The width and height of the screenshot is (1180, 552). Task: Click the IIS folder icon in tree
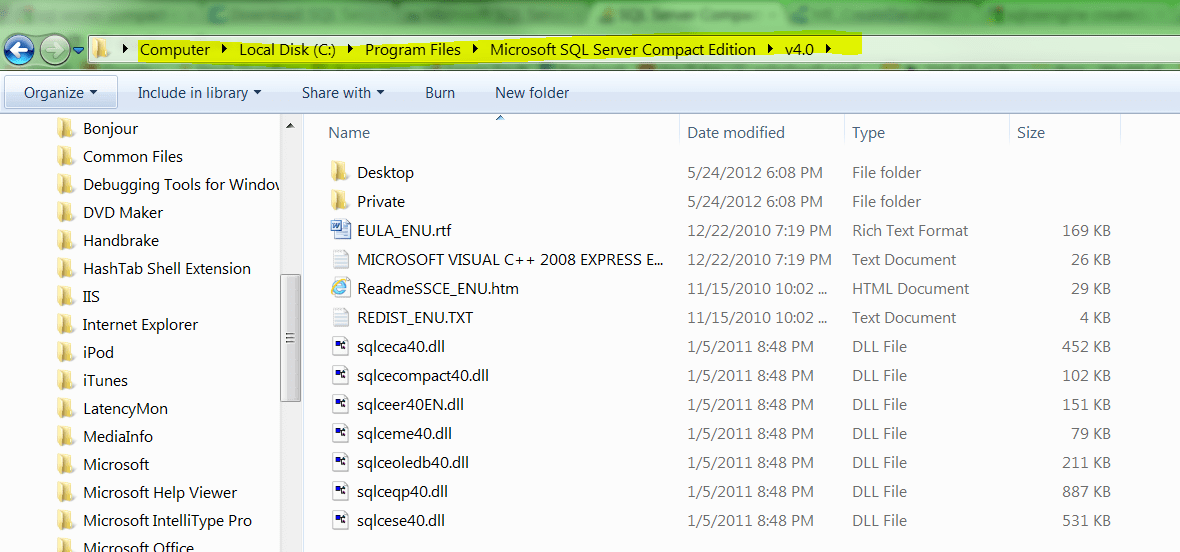click(x=66, y=296)
